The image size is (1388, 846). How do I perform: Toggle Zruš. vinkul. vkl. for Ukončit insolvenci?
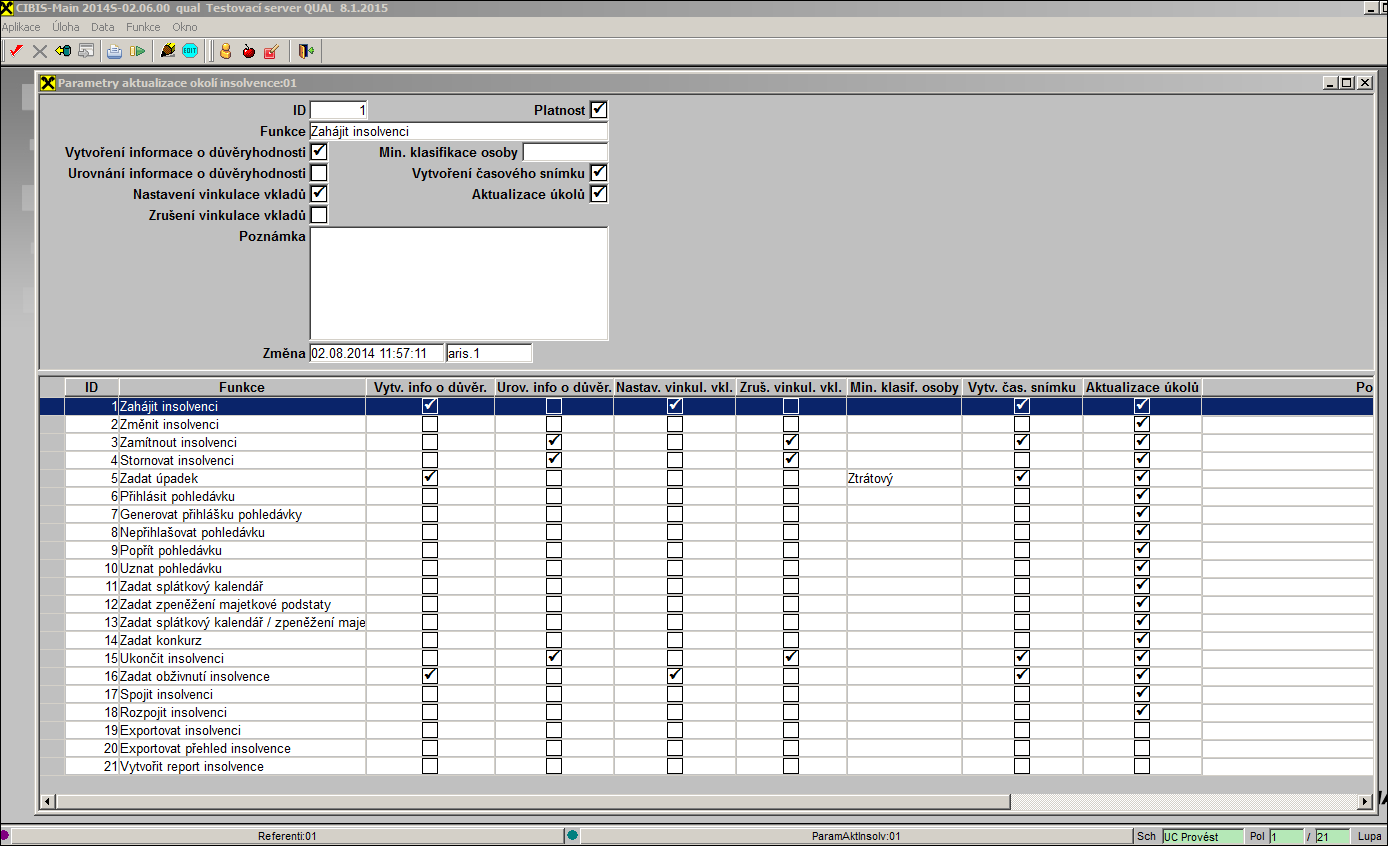(x=791, y=658)
